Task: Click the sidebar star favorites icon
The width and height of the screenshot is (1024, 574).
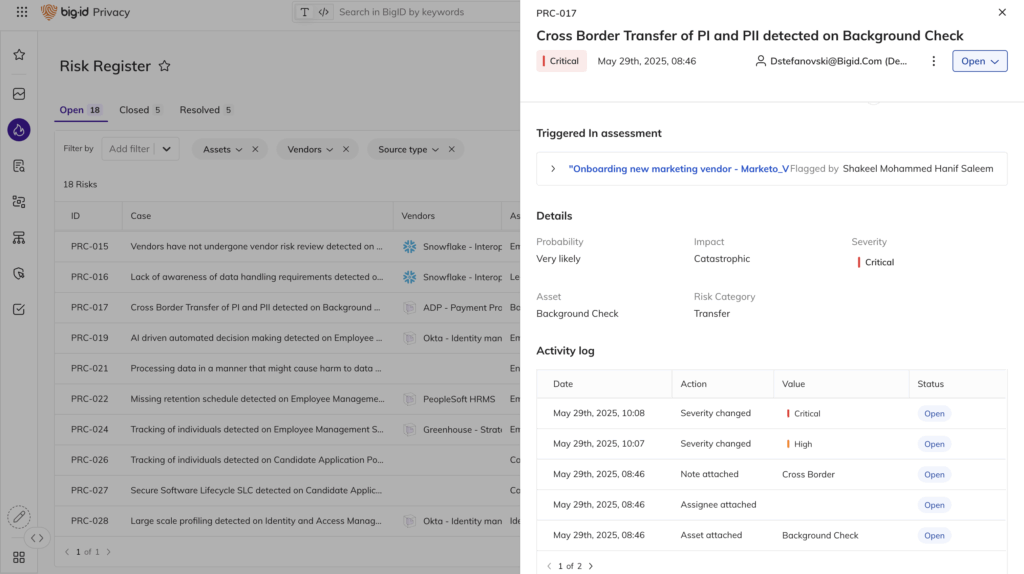Action: pyautogui.click(x=19, y=55)
